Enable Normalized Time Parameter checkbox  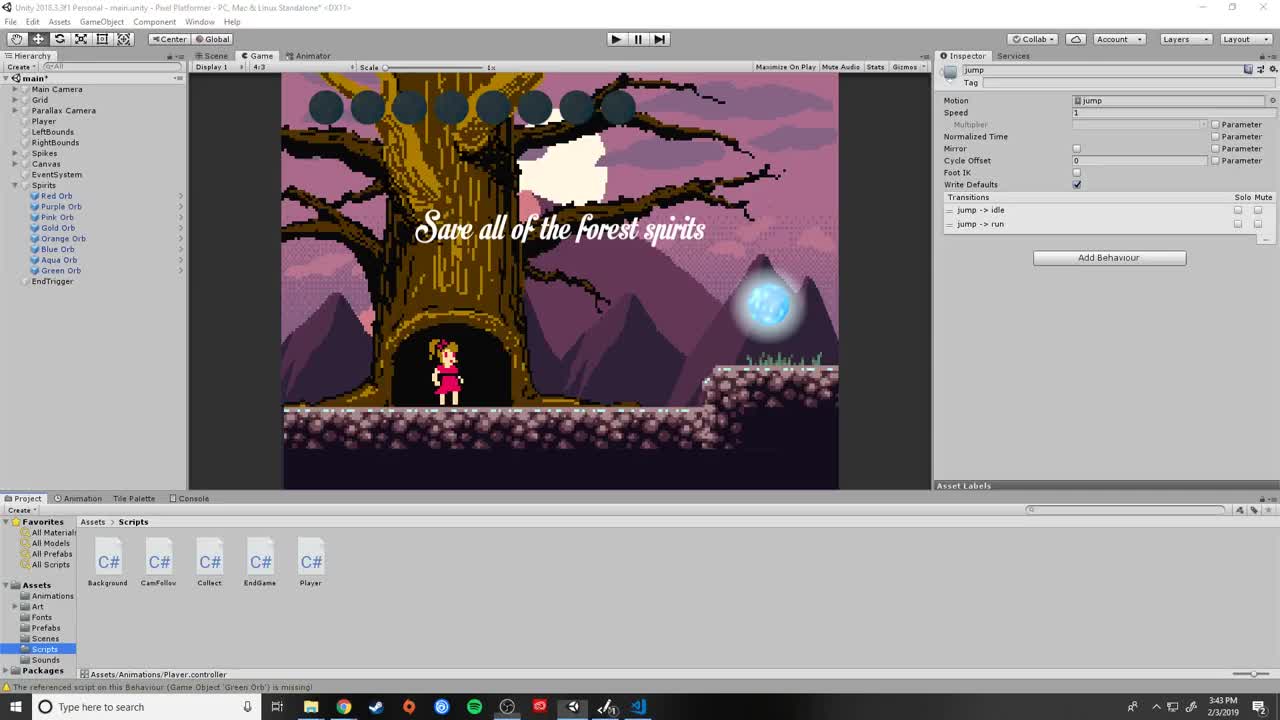[x=1215, y=136]
